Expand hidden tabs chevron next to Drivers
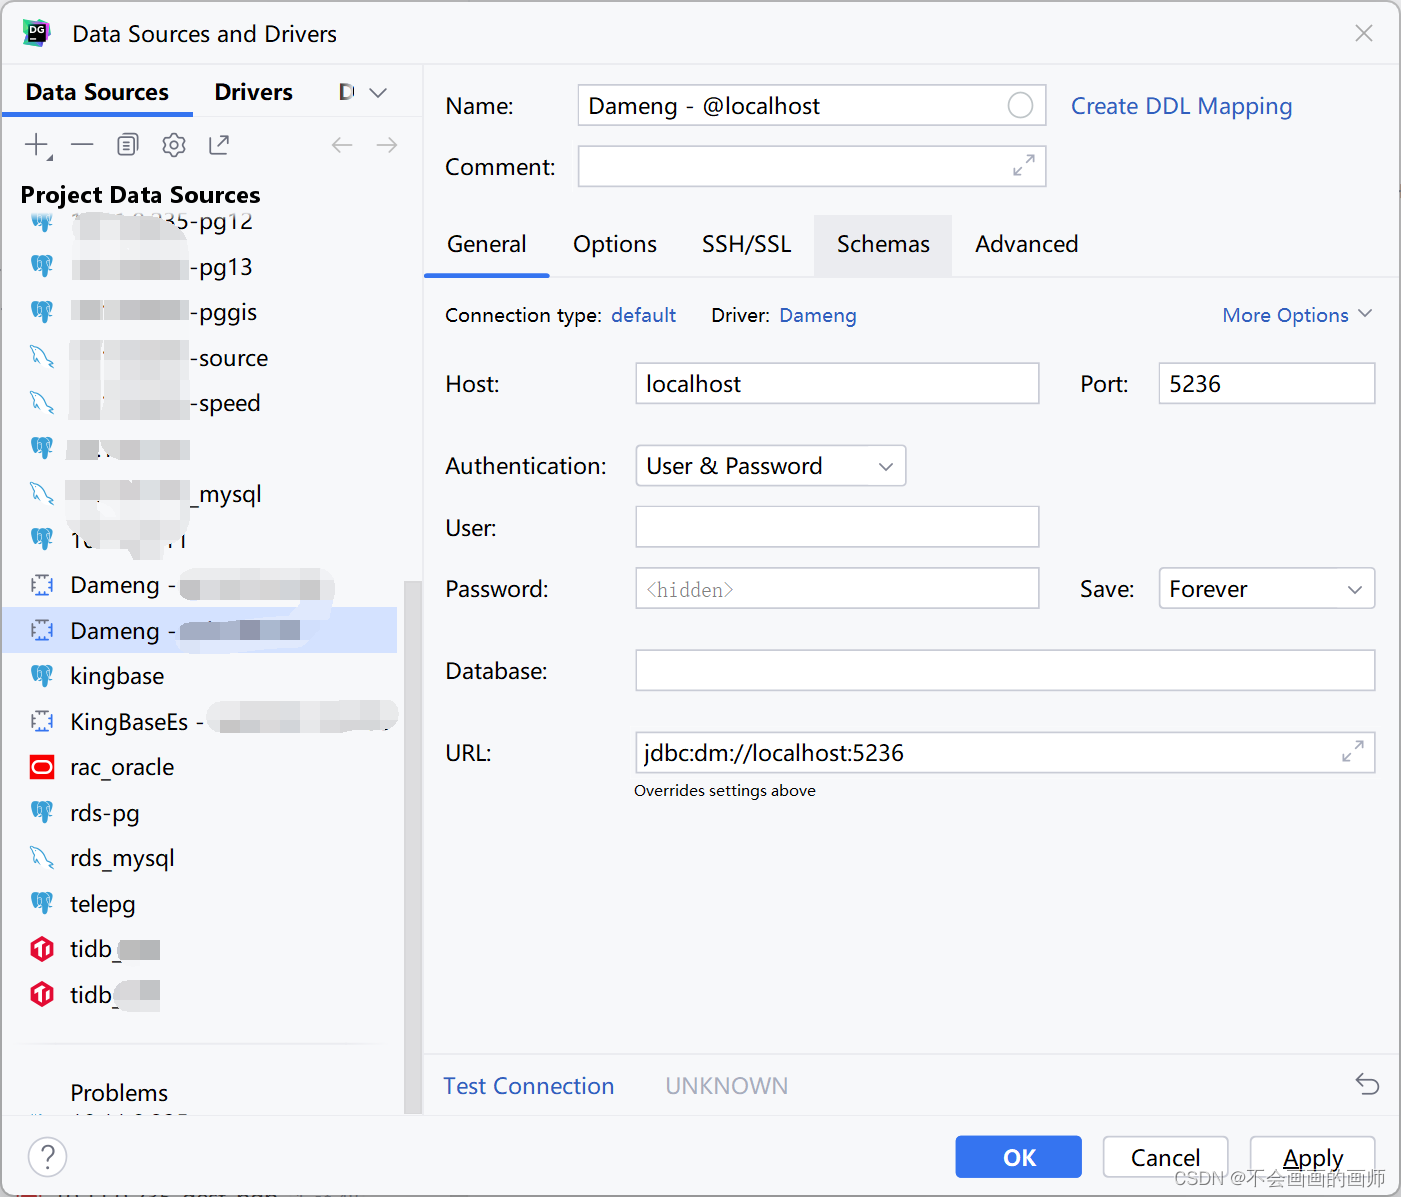This screenshot has height=1197, width=1401. pyautogui.click(x=378, y=92)
